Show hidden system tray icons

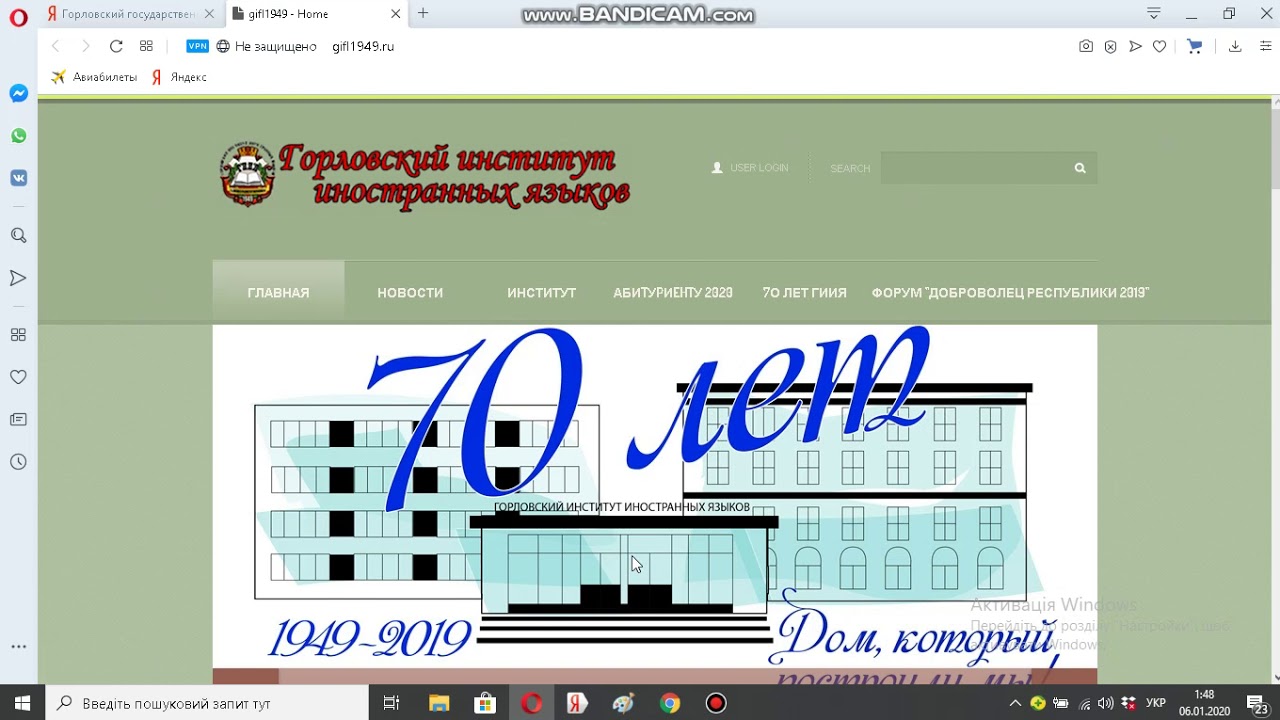[x=1015, y=703]
